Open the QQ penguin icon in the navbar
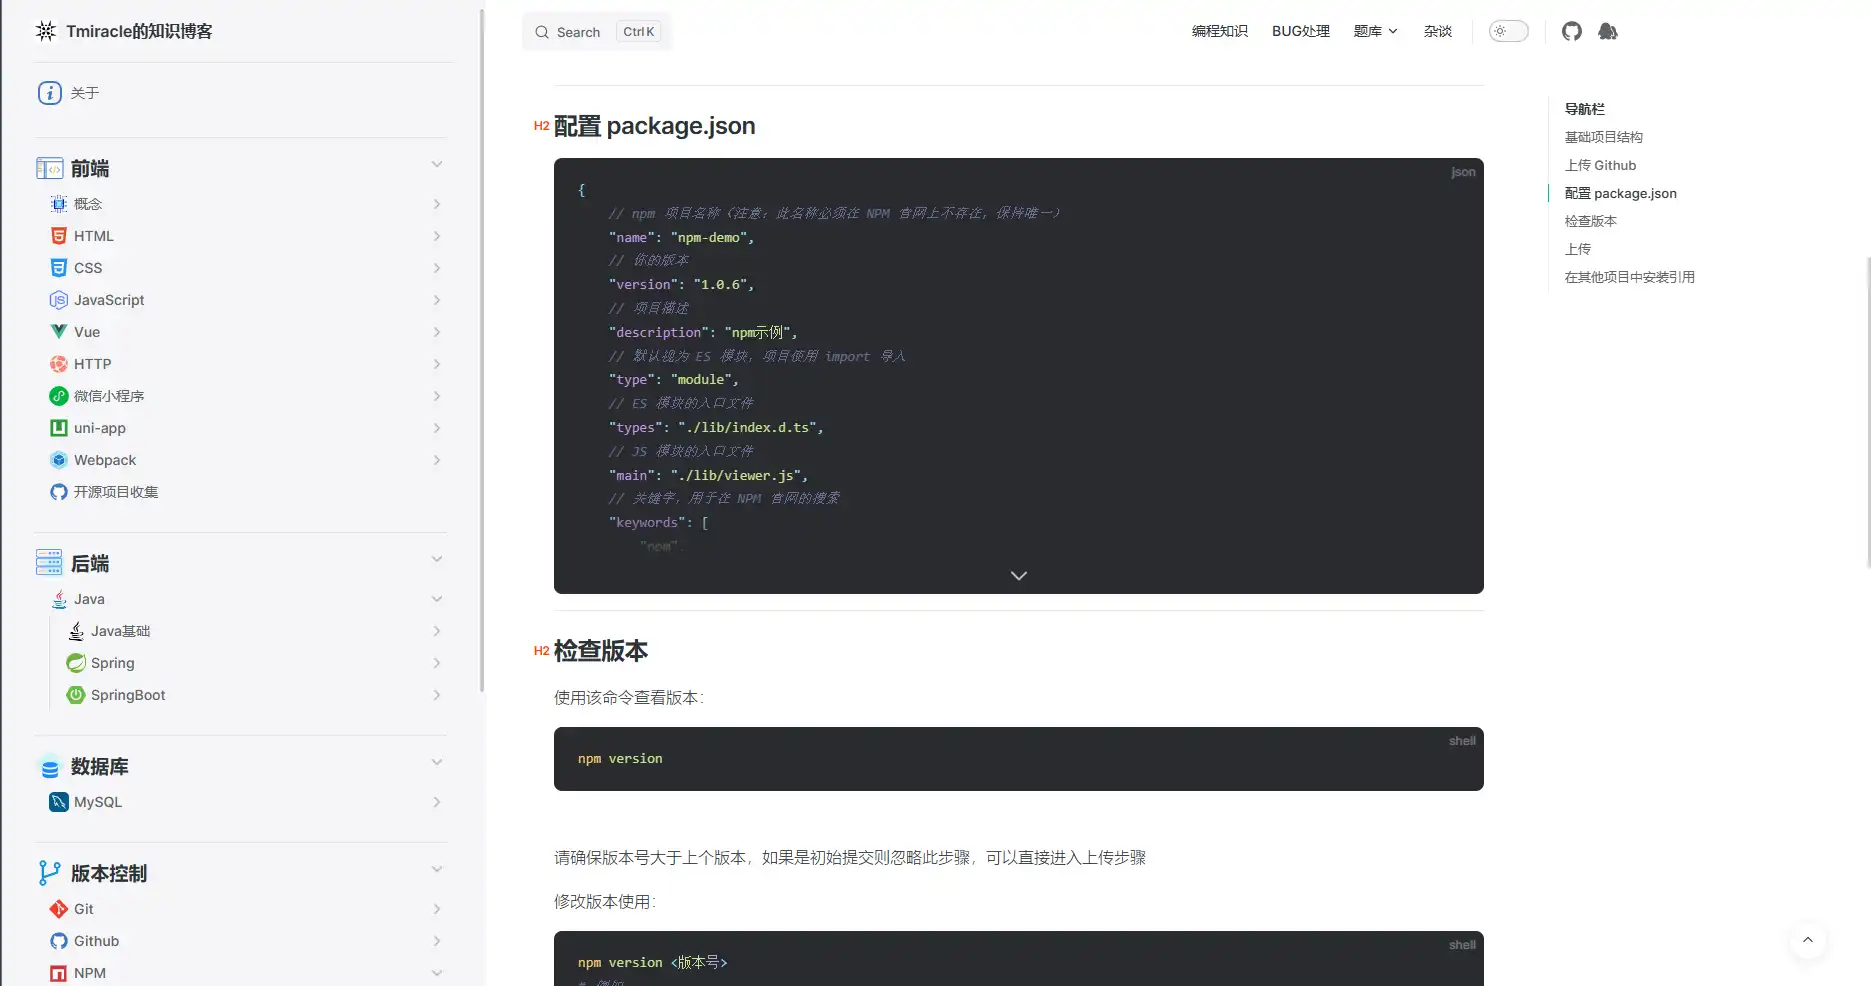 point(1607,31)
